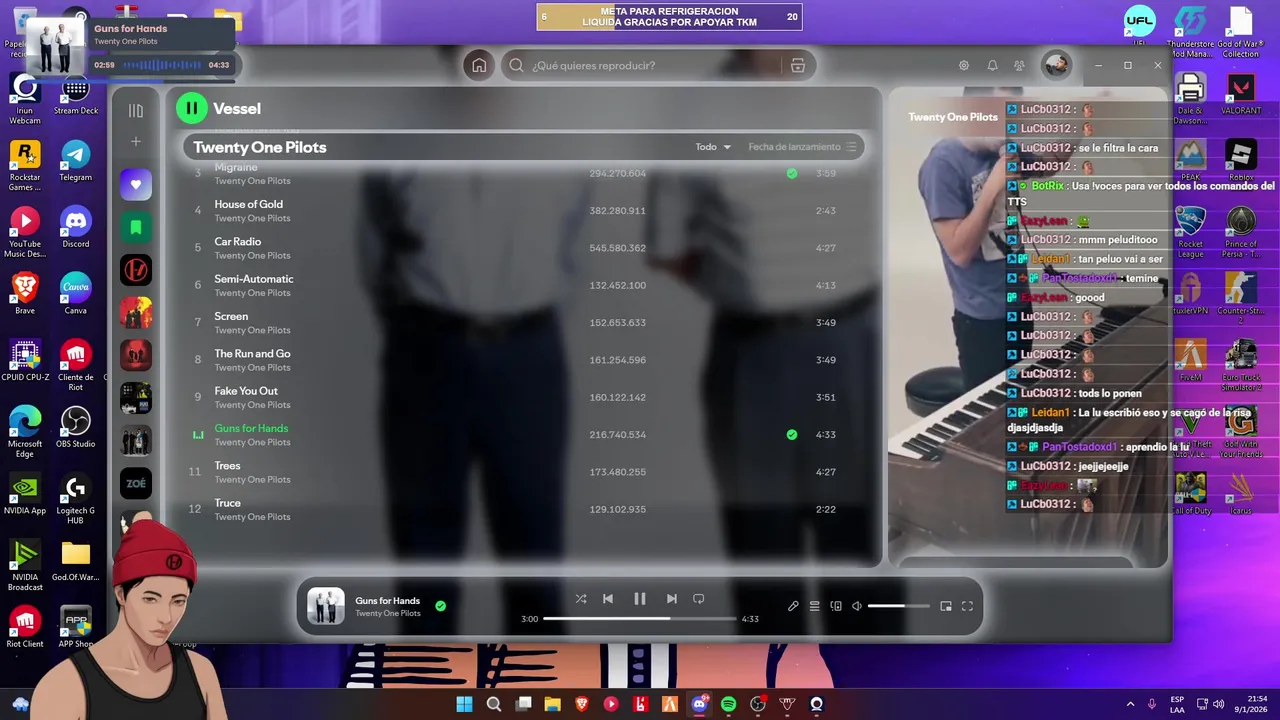Click Twenty One Pilots label on video panel
Screen dimensions: 1280x720
pos(953,117)
